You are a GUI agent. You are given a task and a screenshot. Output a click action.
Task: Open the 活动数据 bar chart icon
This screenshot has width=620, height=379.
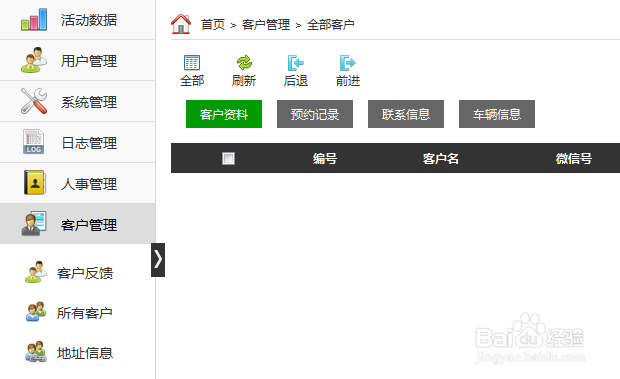coord(34,20)
